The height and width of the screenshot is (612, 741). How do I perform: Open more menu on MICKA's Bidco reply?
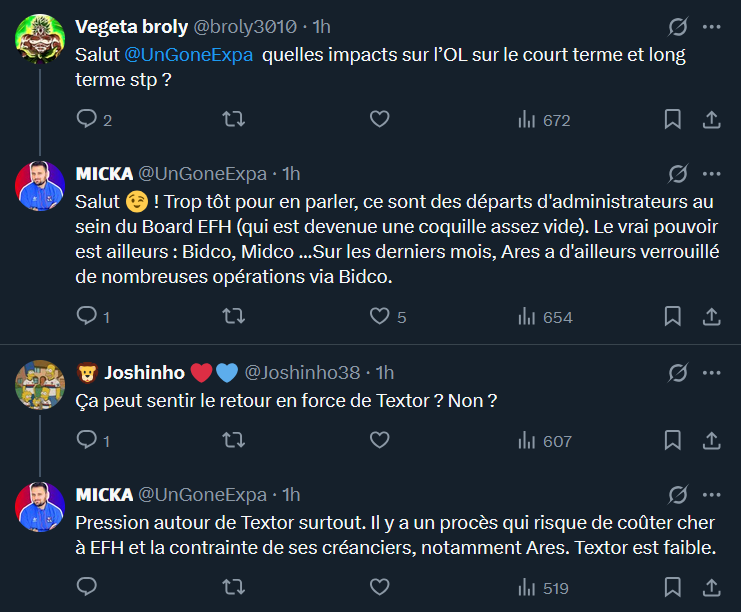point(712,173)
